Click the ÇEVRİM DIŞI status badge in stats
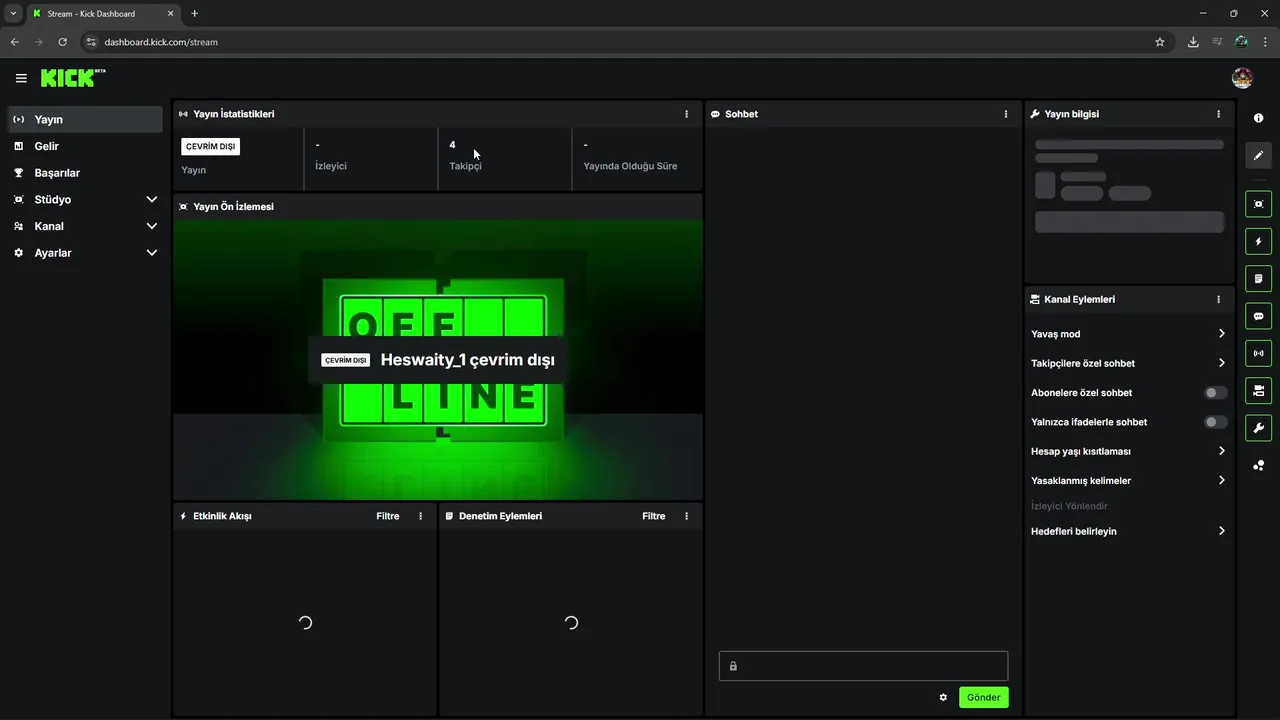The image size is (1280, 720). tap(210, 146)
